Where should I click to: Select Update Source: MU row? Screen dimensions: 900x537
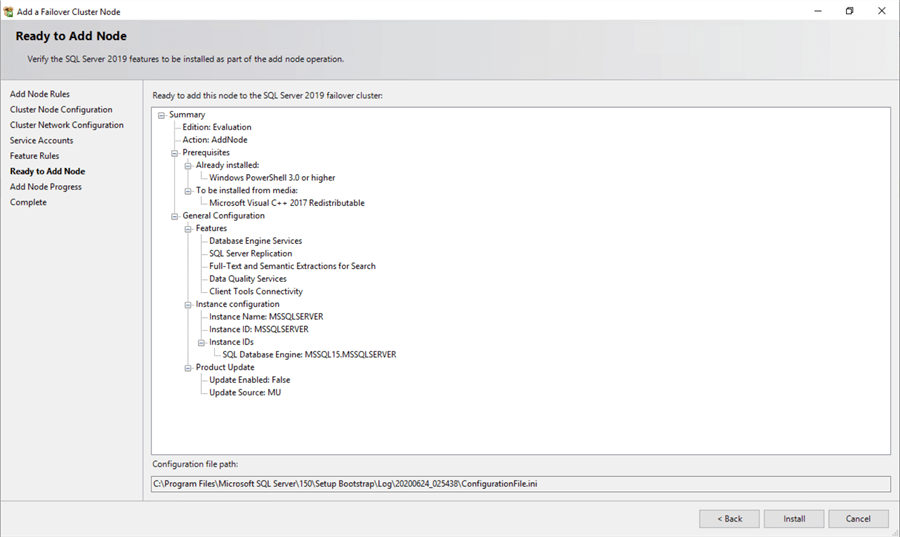click(245, 392)
